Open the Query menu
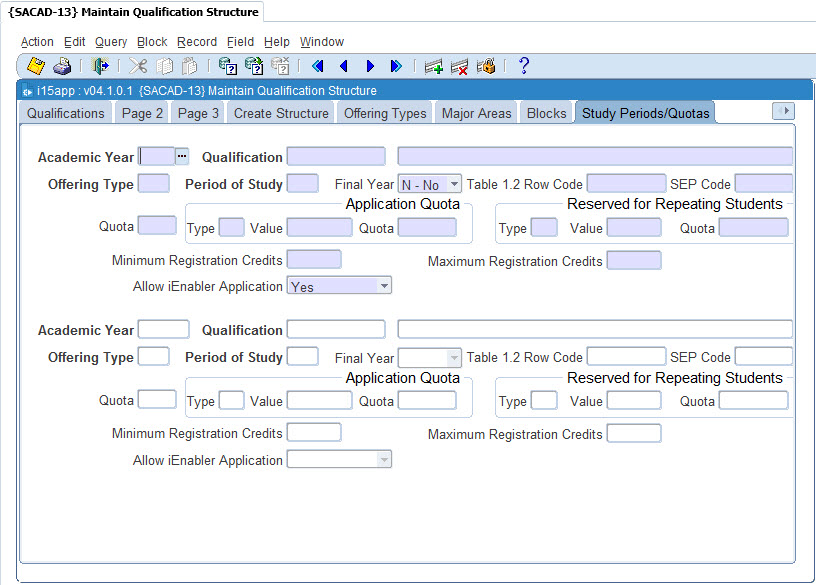 pyautogui.click(x=111, y=42)
